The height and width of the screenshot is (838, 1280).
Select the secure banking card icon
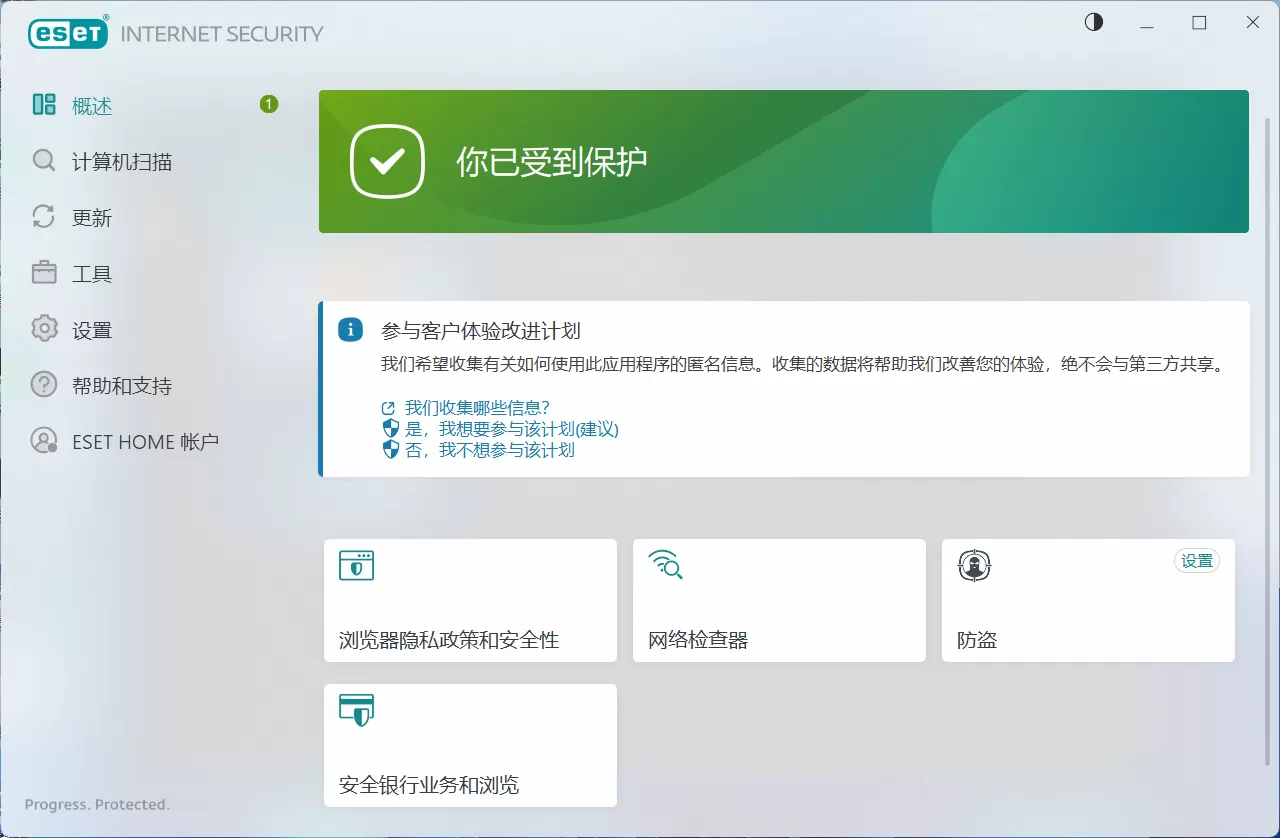357,711
